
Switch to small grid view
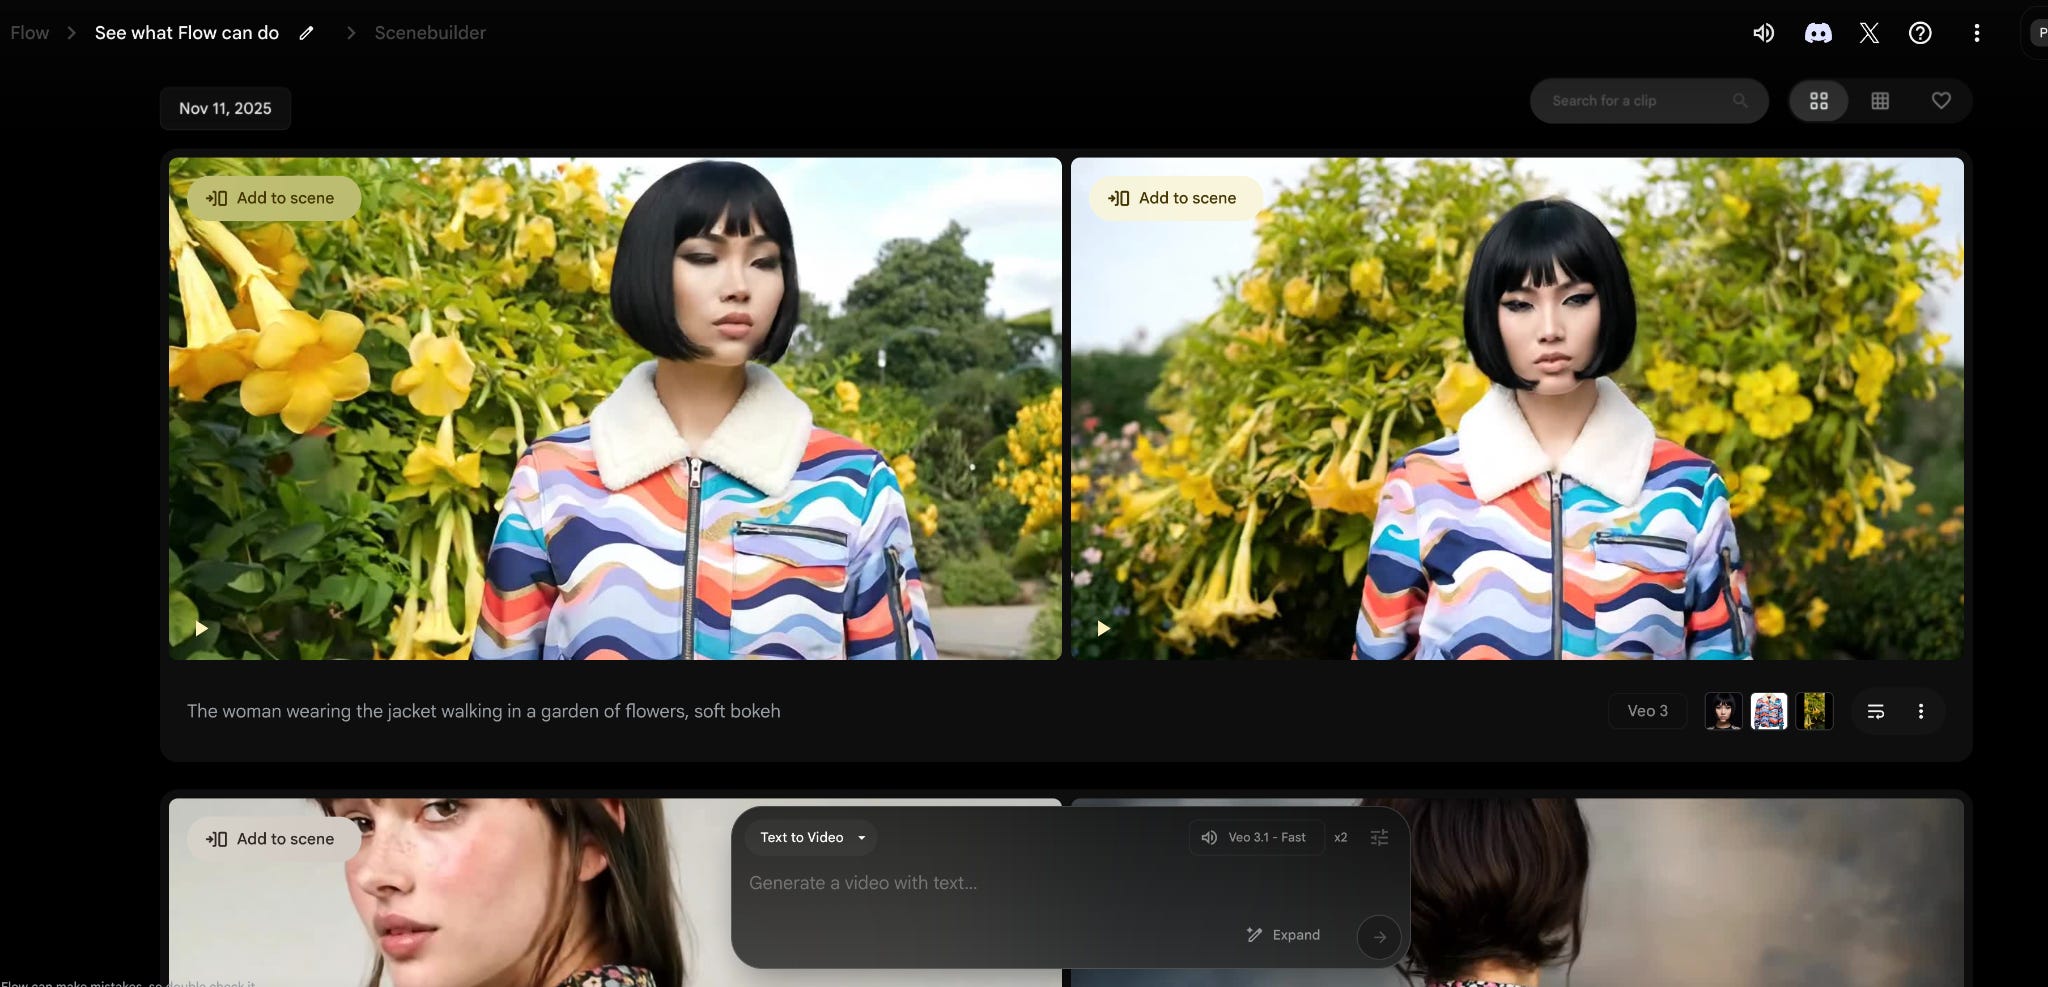click(1880, 101)
